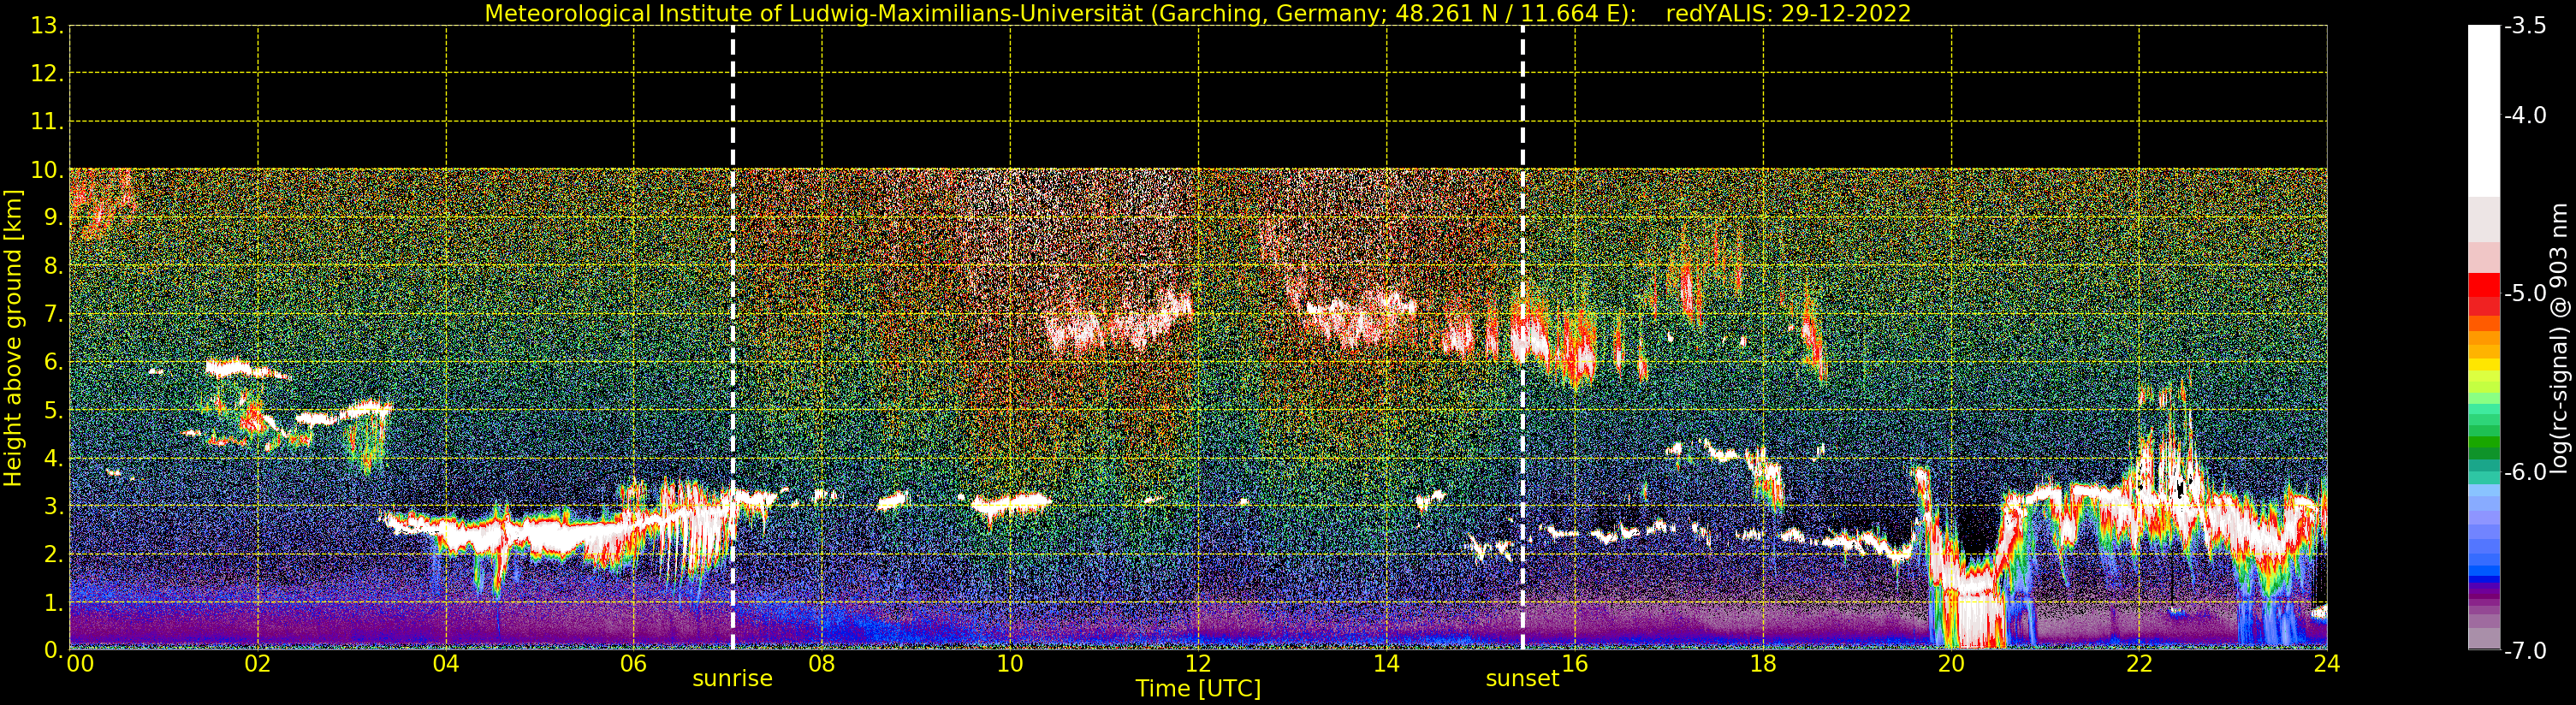Click height axis tick label 9
The height and width of the screenshot is (705, 2576).
(x=52, y=218)
